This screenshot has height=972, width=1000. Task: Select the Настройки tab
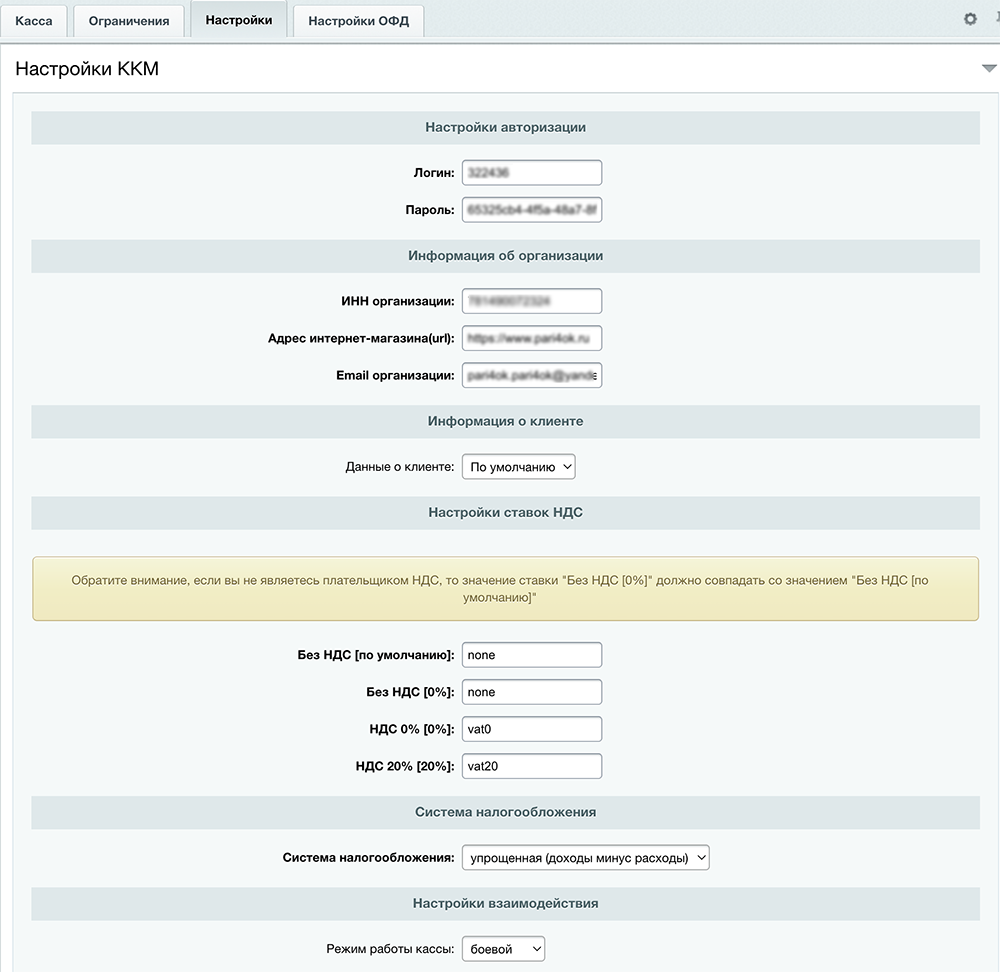(239, 20)
